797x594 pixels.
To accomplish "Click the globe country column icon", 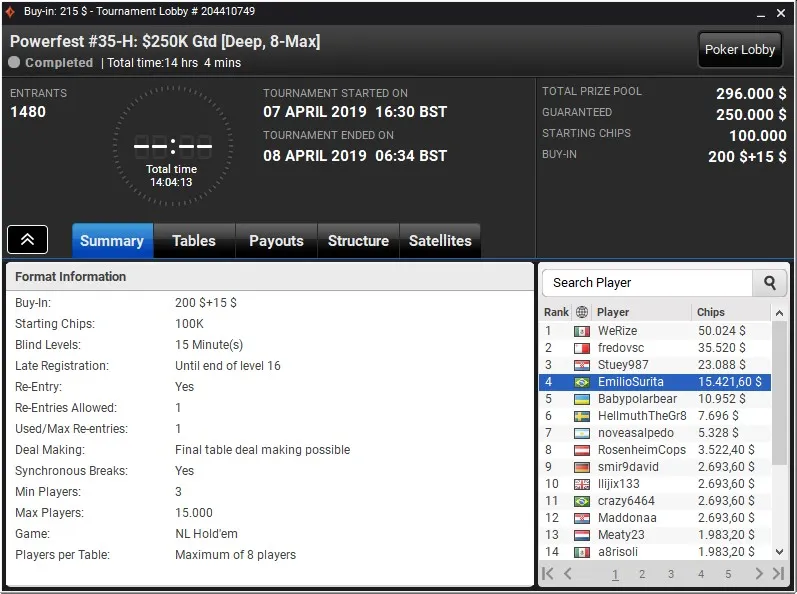I will point(582,312).
